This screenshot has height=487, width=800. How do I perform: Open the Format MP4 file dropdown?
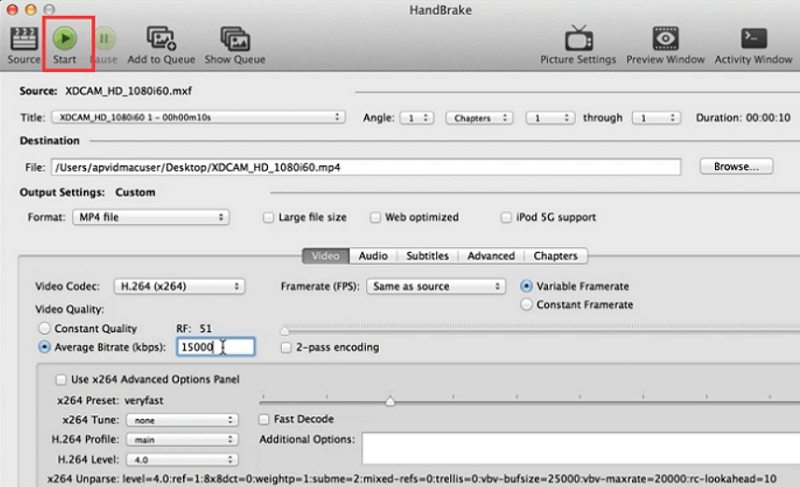(x=151, y=217)
